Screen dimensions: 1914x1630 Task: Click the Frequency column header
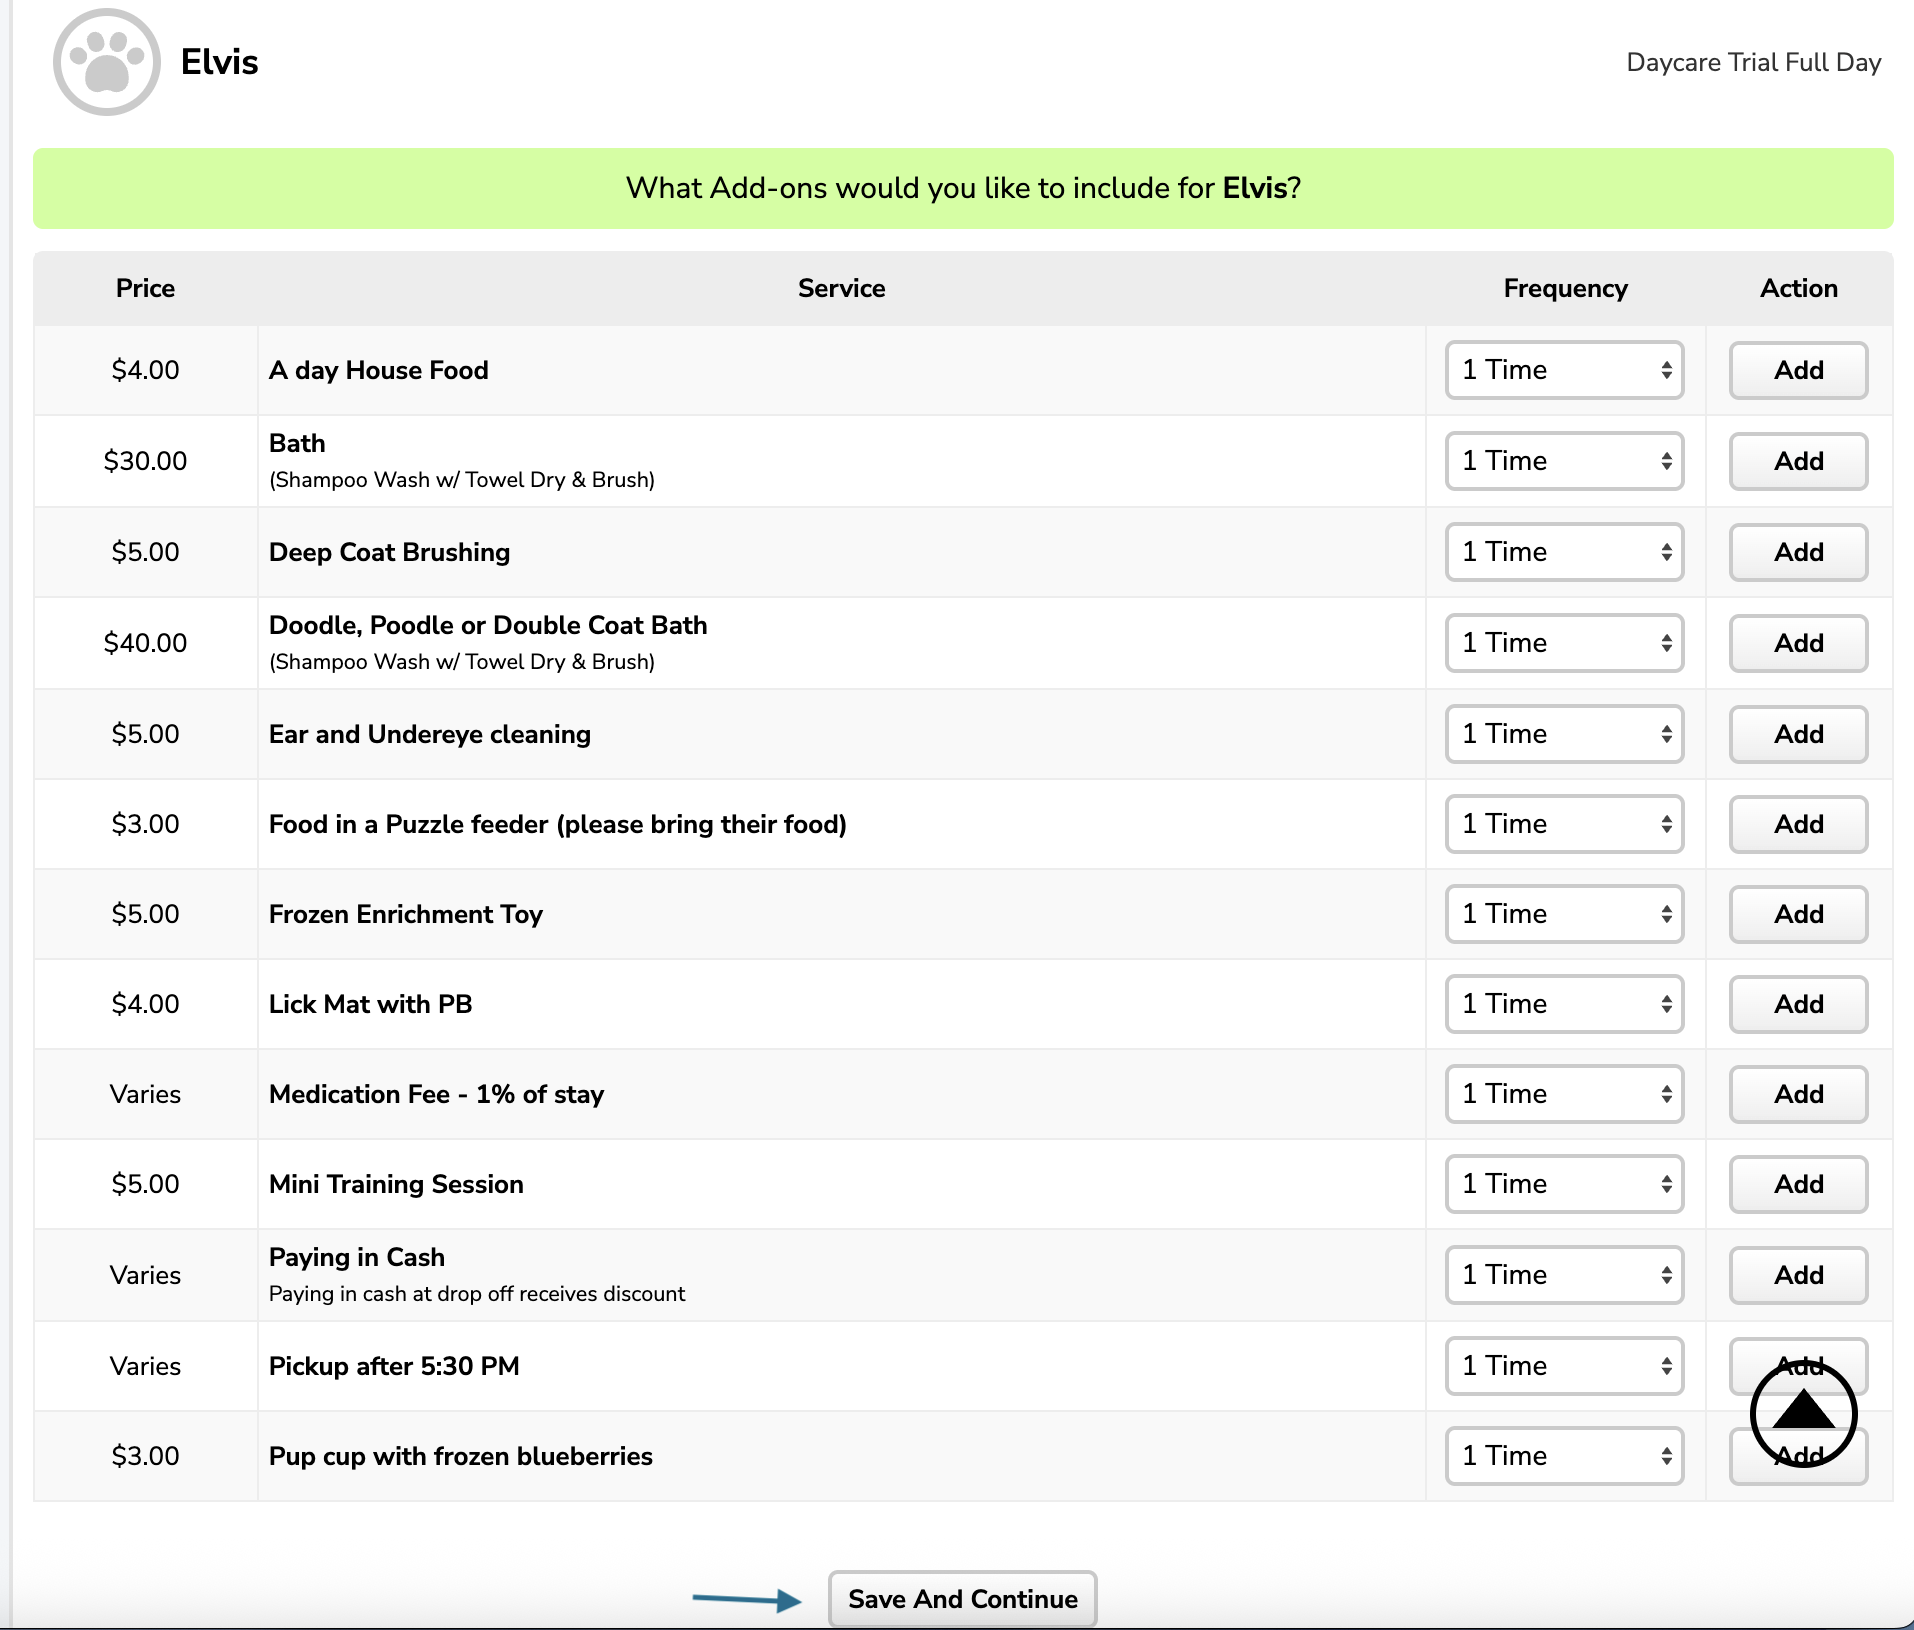click(1565, 288)
